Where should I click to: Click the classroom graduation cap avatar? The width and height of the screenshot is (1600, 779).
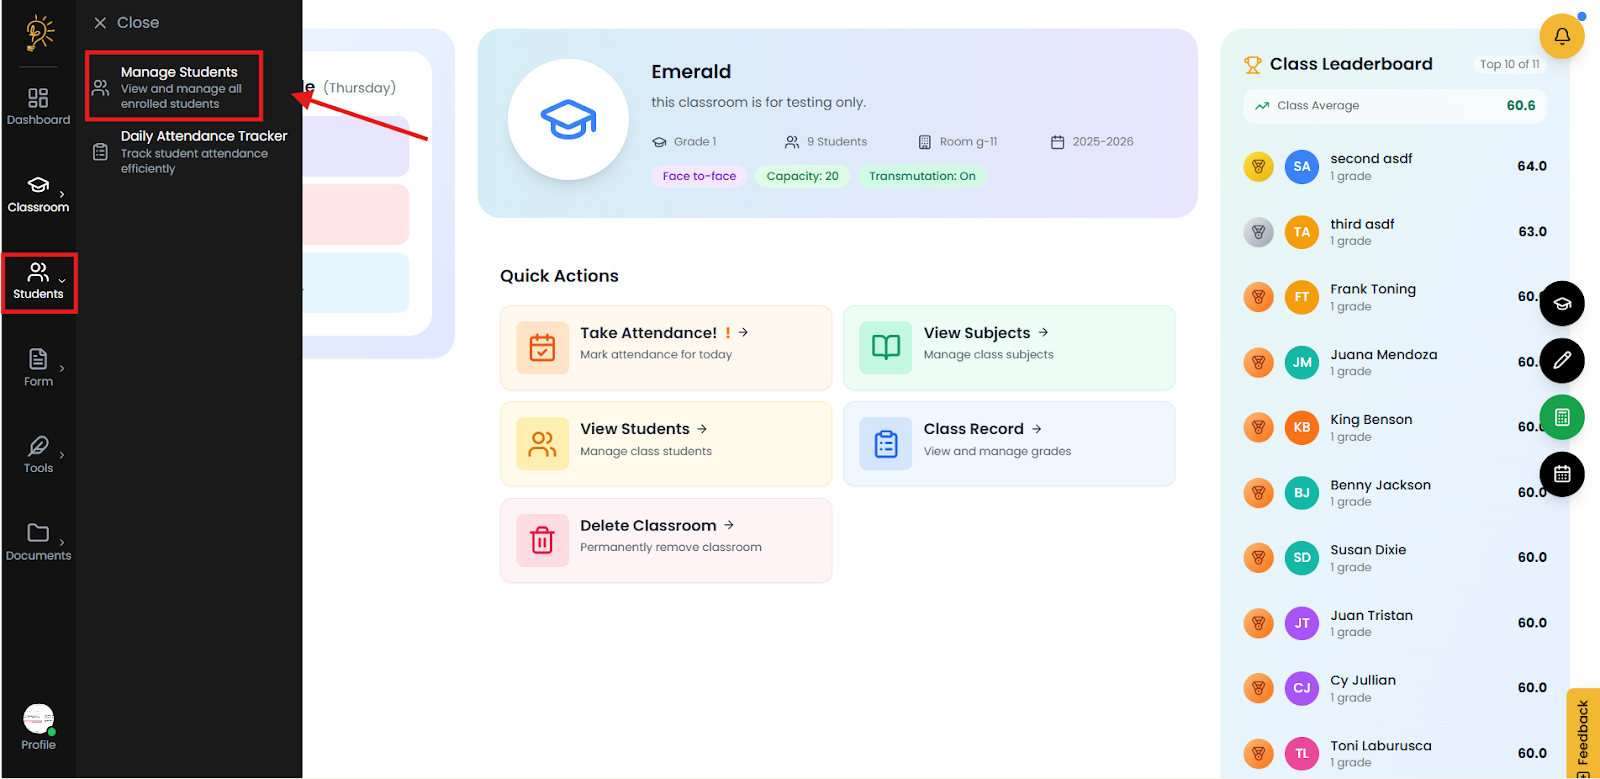coord(568,120)
